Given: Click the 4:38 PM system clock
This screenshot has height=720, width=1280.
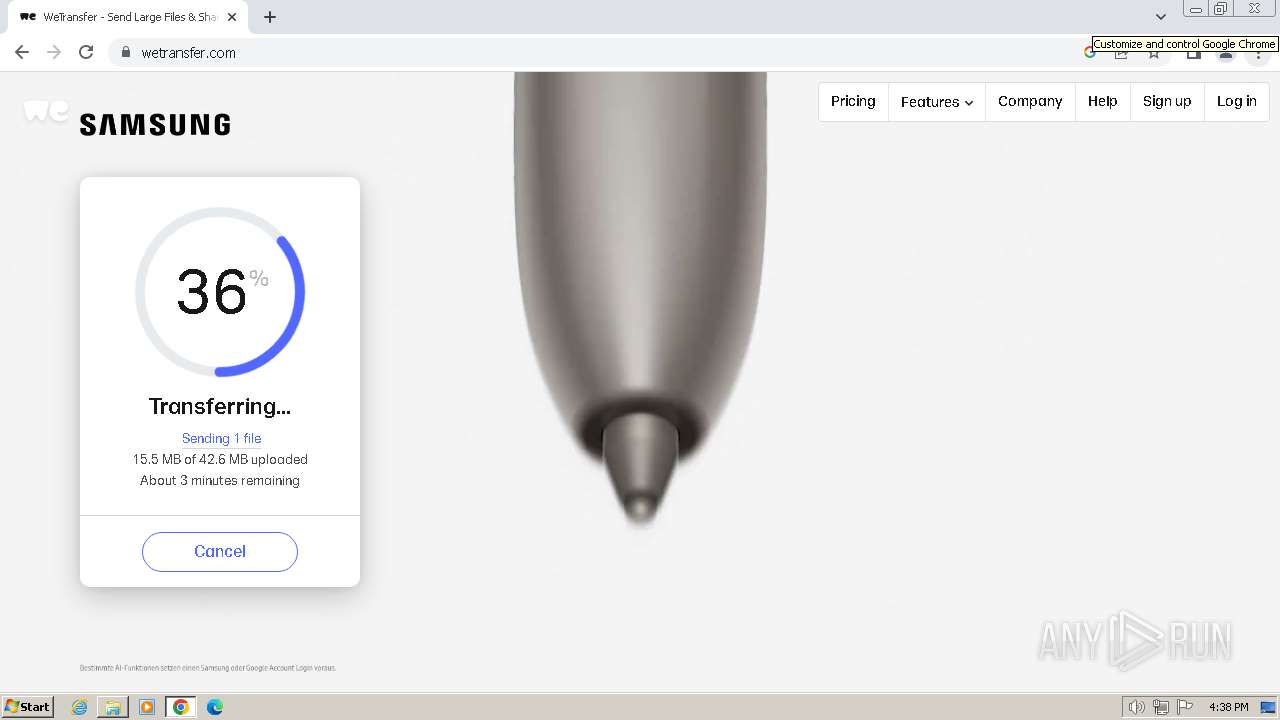Looking at the screenshot, I should click(1228, 707).
